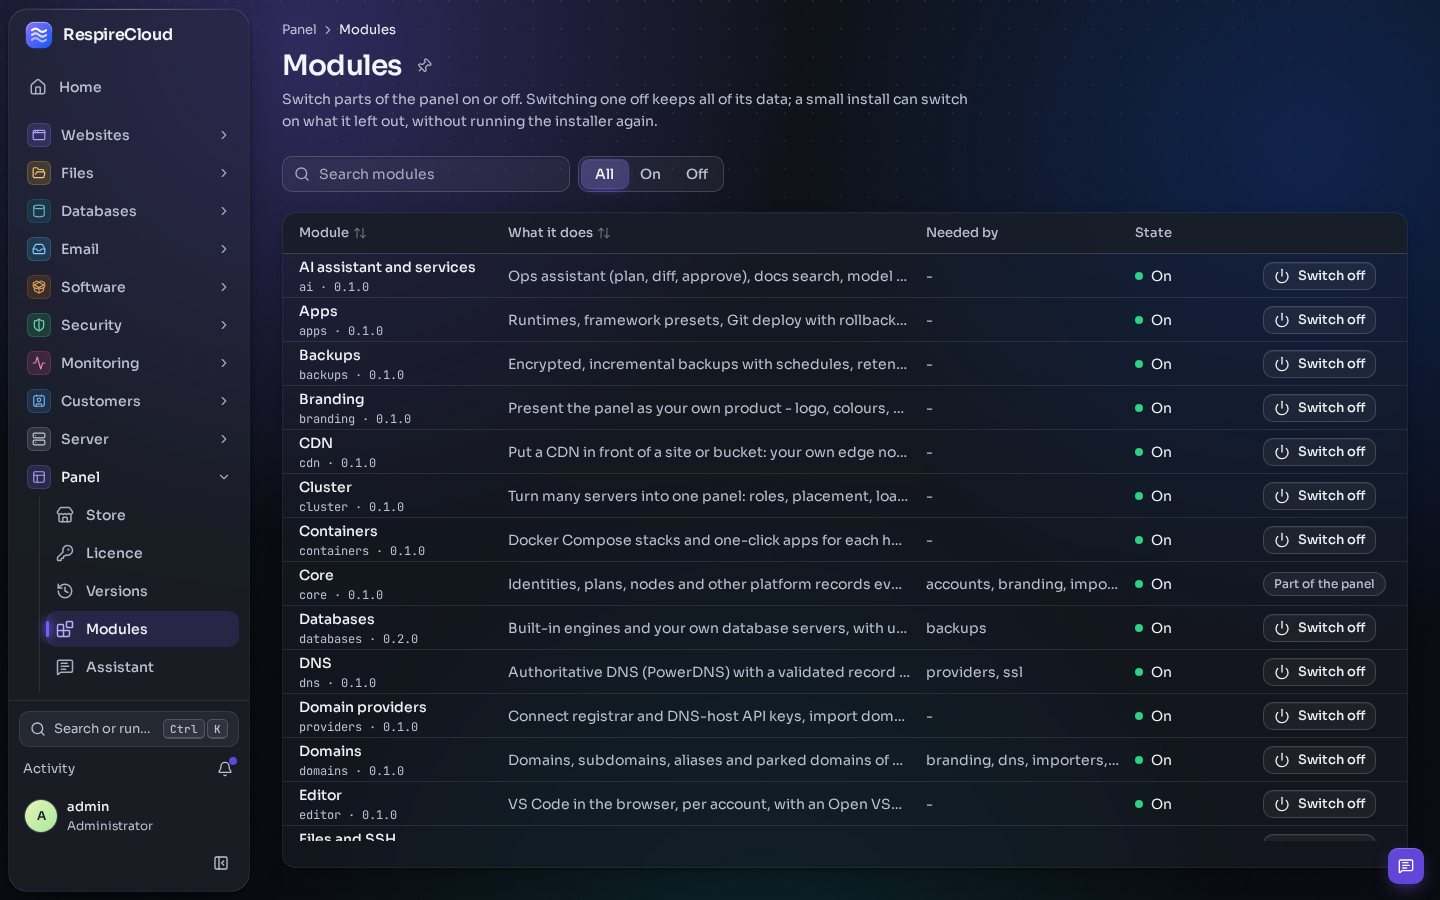Filter modules by Off tab

[697, 174]
